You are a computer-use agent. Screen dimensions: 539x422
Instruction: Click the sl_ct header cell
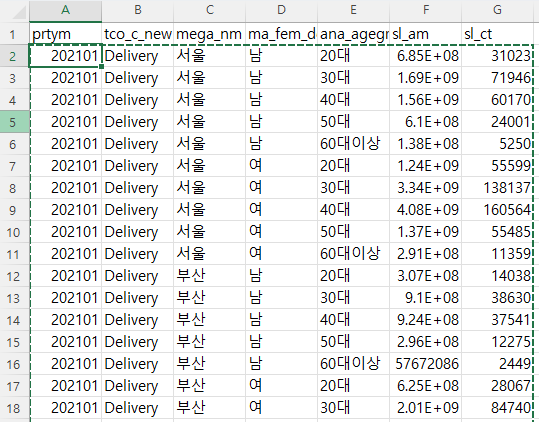coord(497,34)
